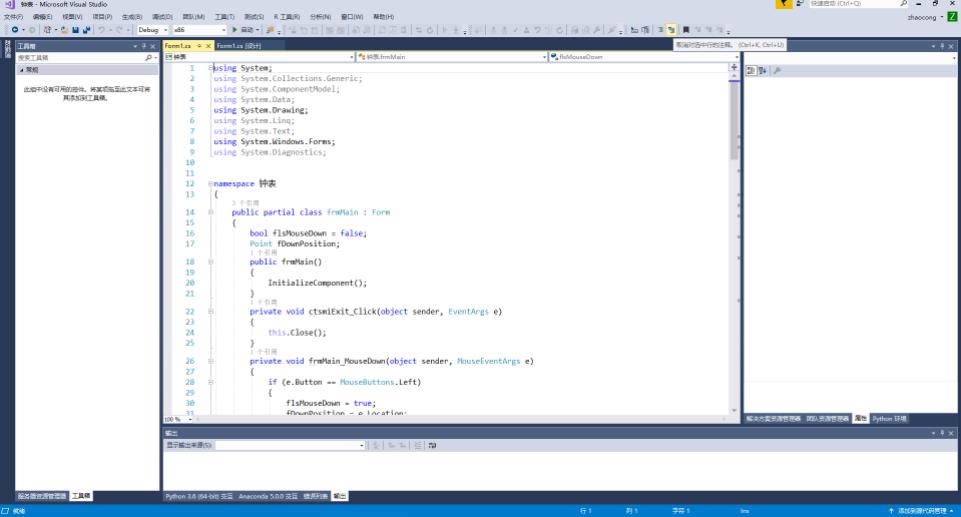961x517 pixels.
Task: Click the Navigate Backward toolbar icon
Action: pyautogui.click(x=14, y=30)
